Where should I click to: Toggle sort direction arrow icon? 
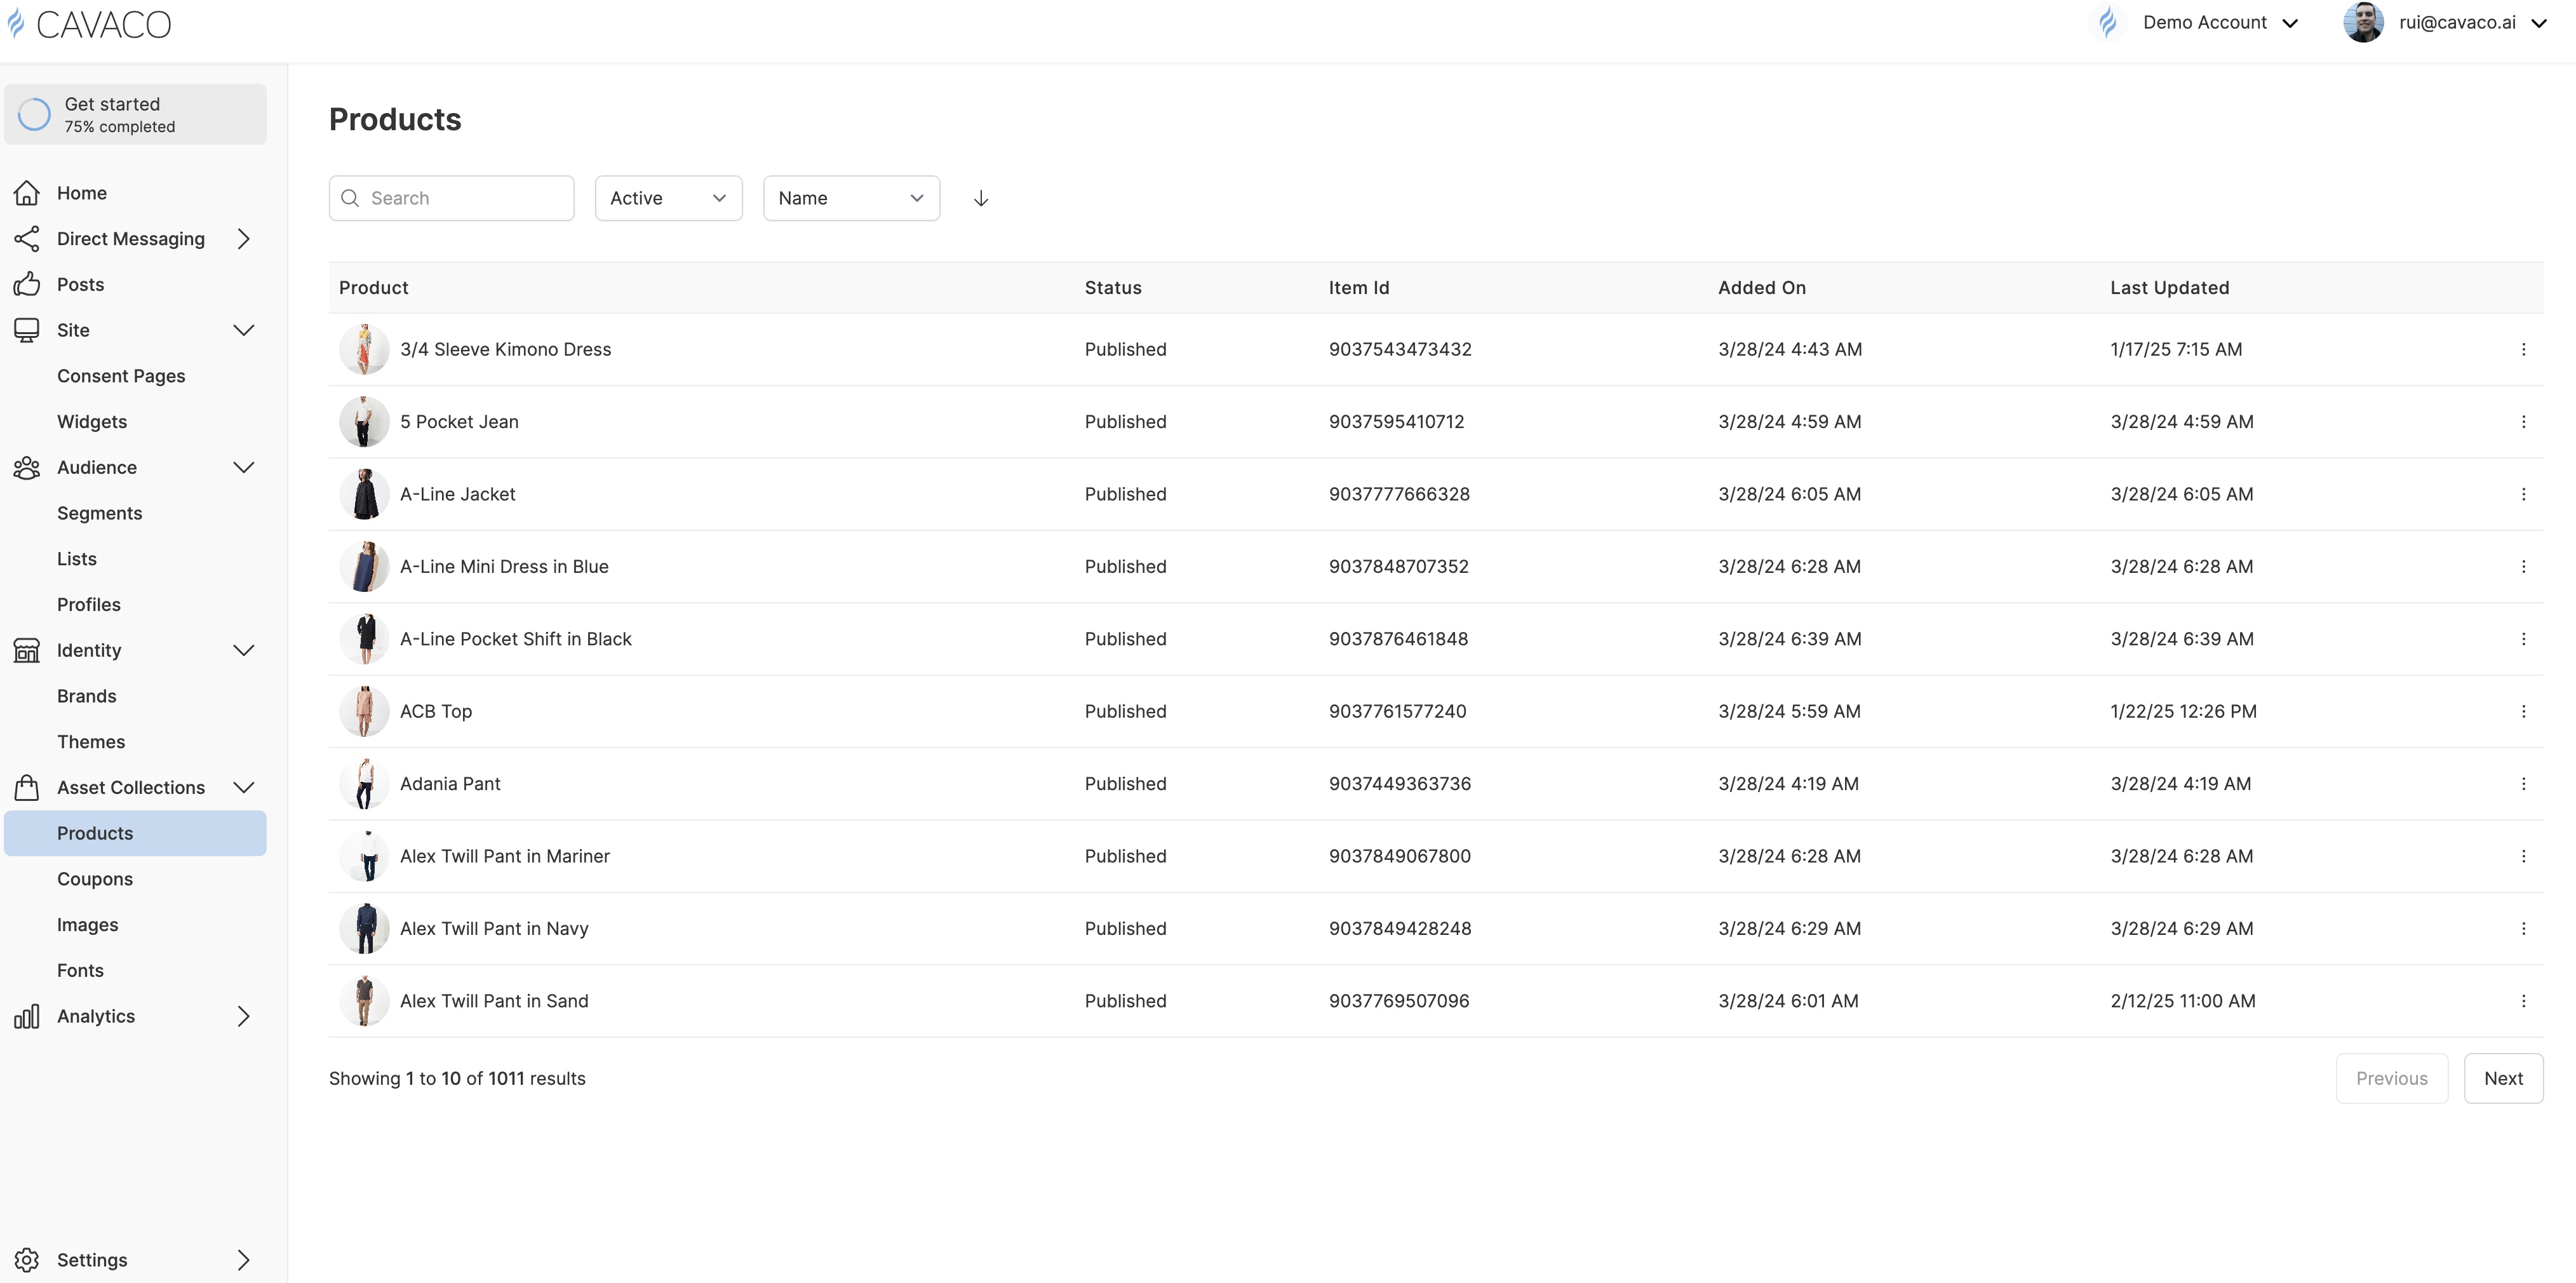click(981, 198)
